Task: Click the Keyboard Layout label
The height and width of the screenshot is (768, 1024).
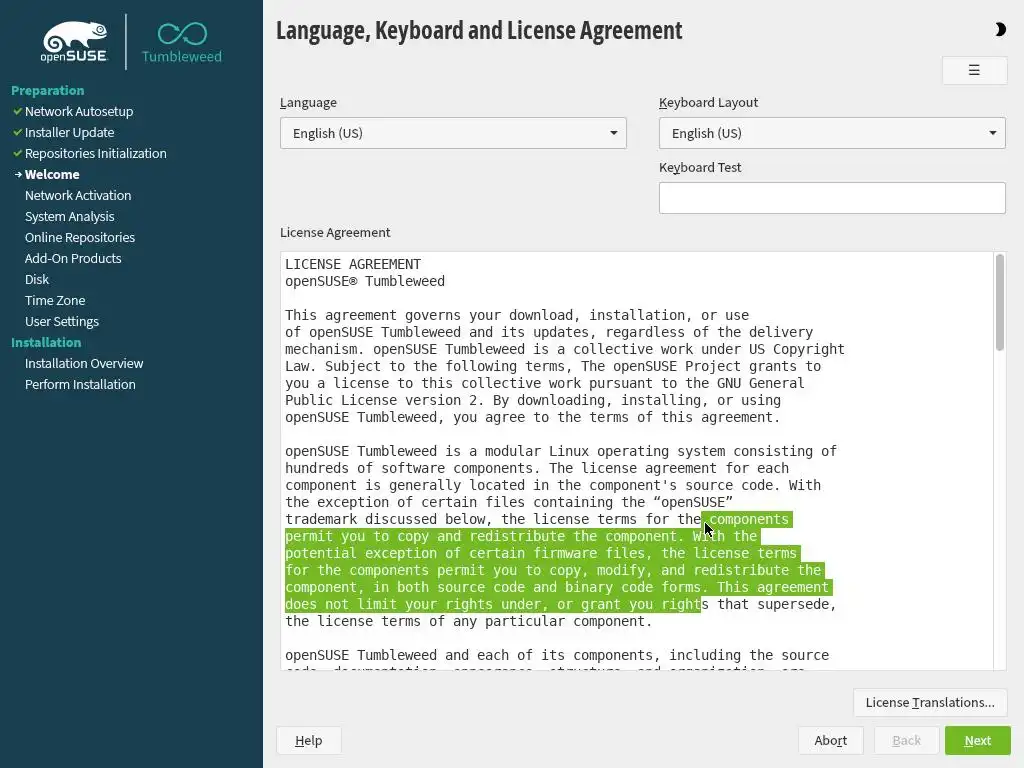Action: 709,103
